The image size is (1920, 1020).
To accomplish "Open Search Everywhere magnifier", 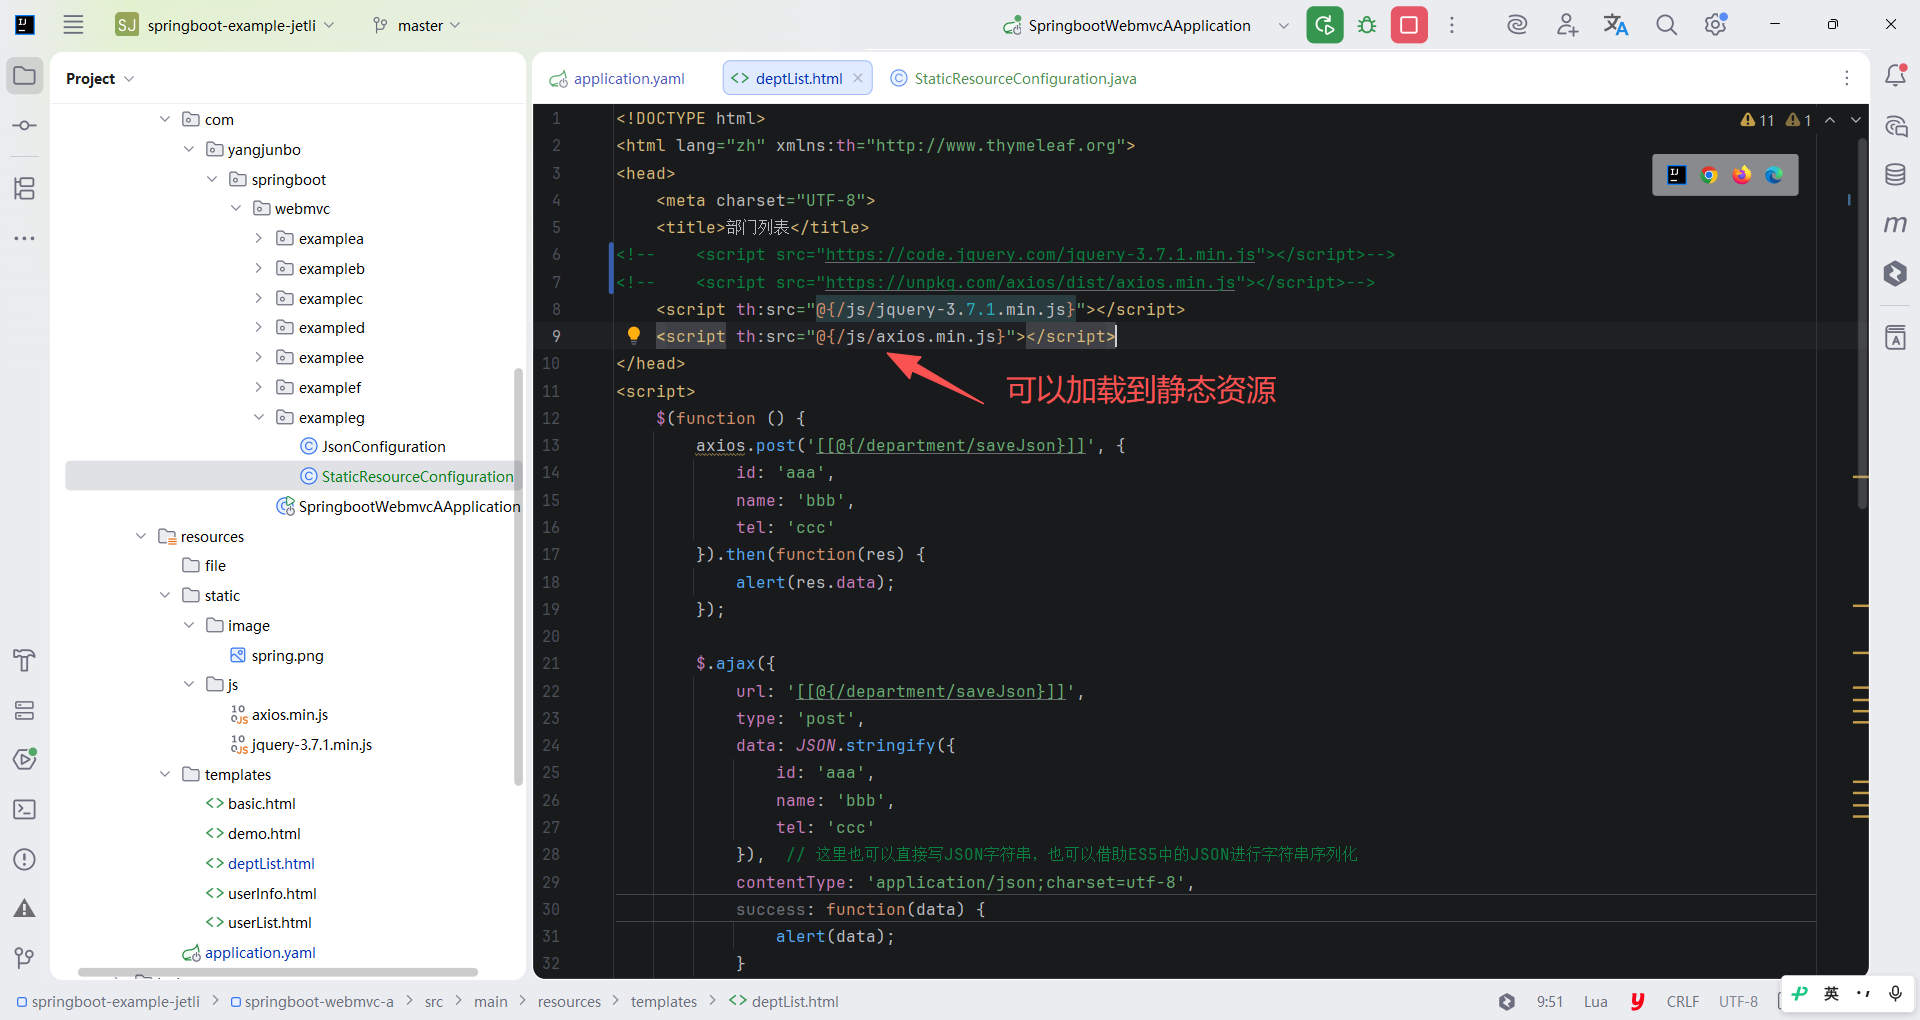I will (1666, 25).
